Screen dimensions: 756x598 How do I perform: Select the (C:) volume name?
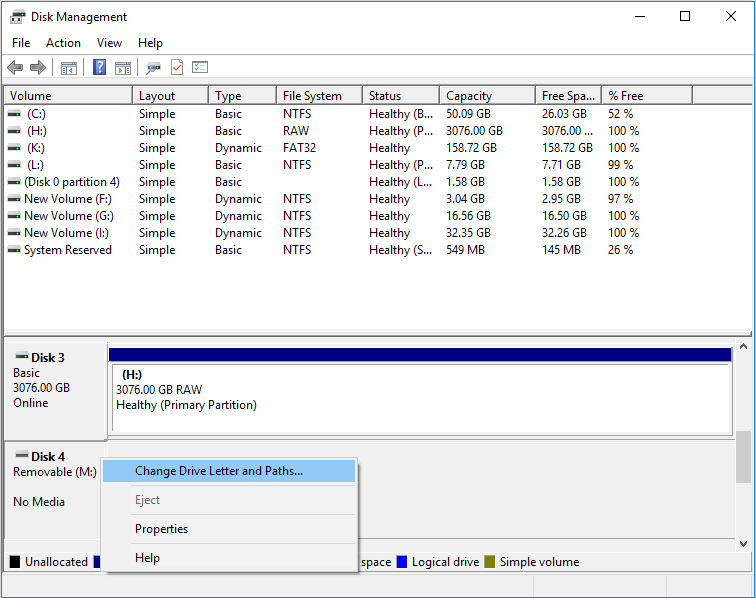[x=36, y=114]
